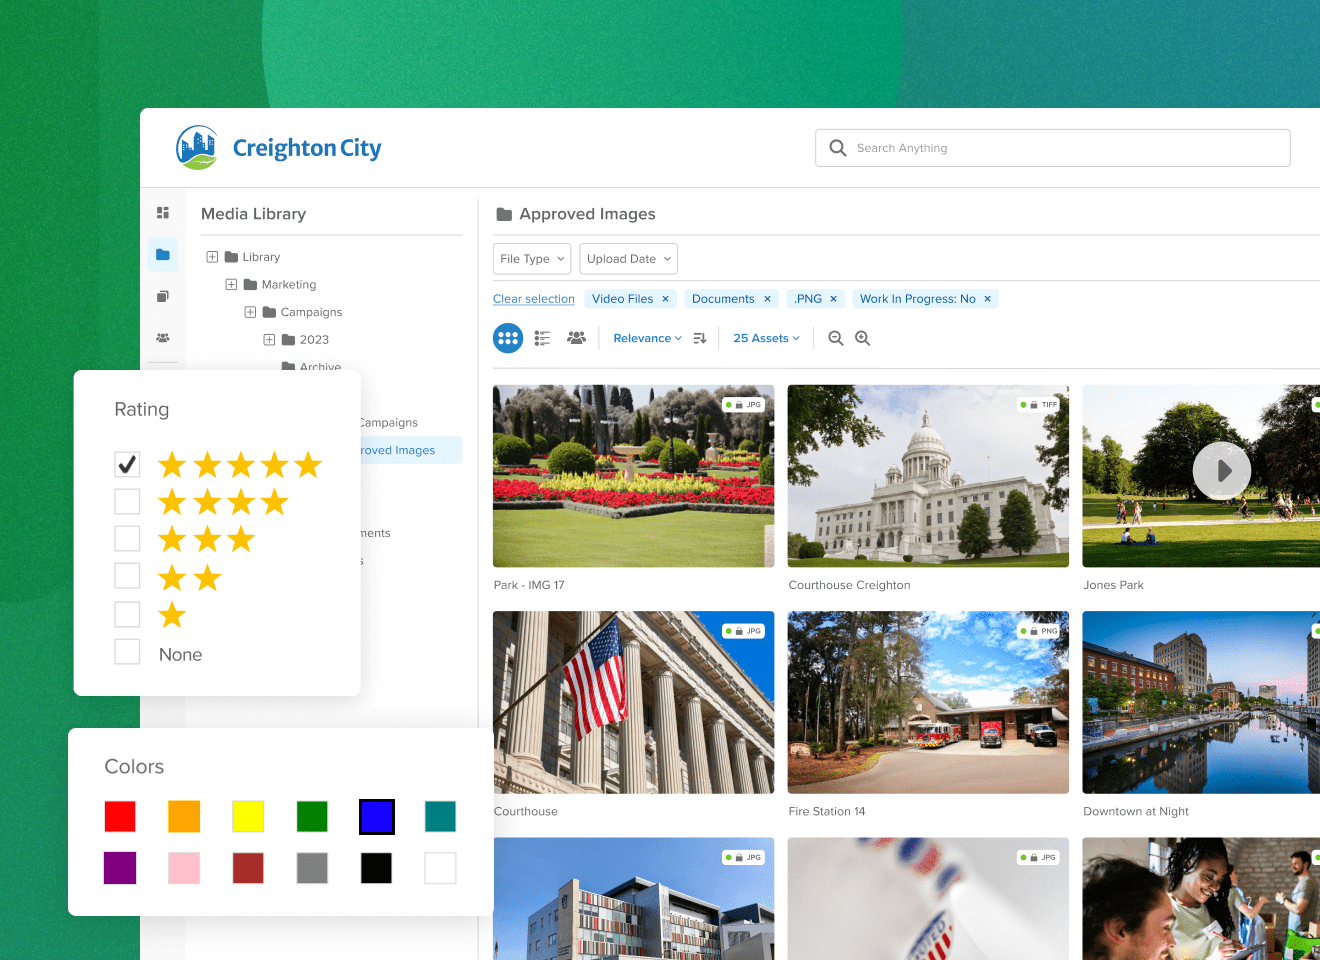Check the one-star rating checkbox
The width and height of the screenshot is (1320, 960).
pos(127,614)
